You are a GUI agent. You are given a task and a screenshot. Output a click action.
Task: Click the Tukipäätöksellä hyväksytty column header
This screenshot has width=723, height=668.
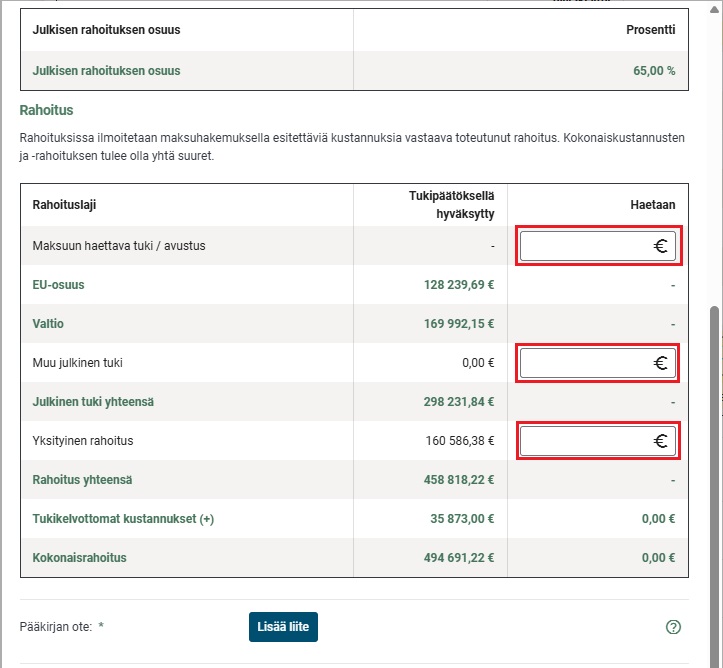point(451,205)
